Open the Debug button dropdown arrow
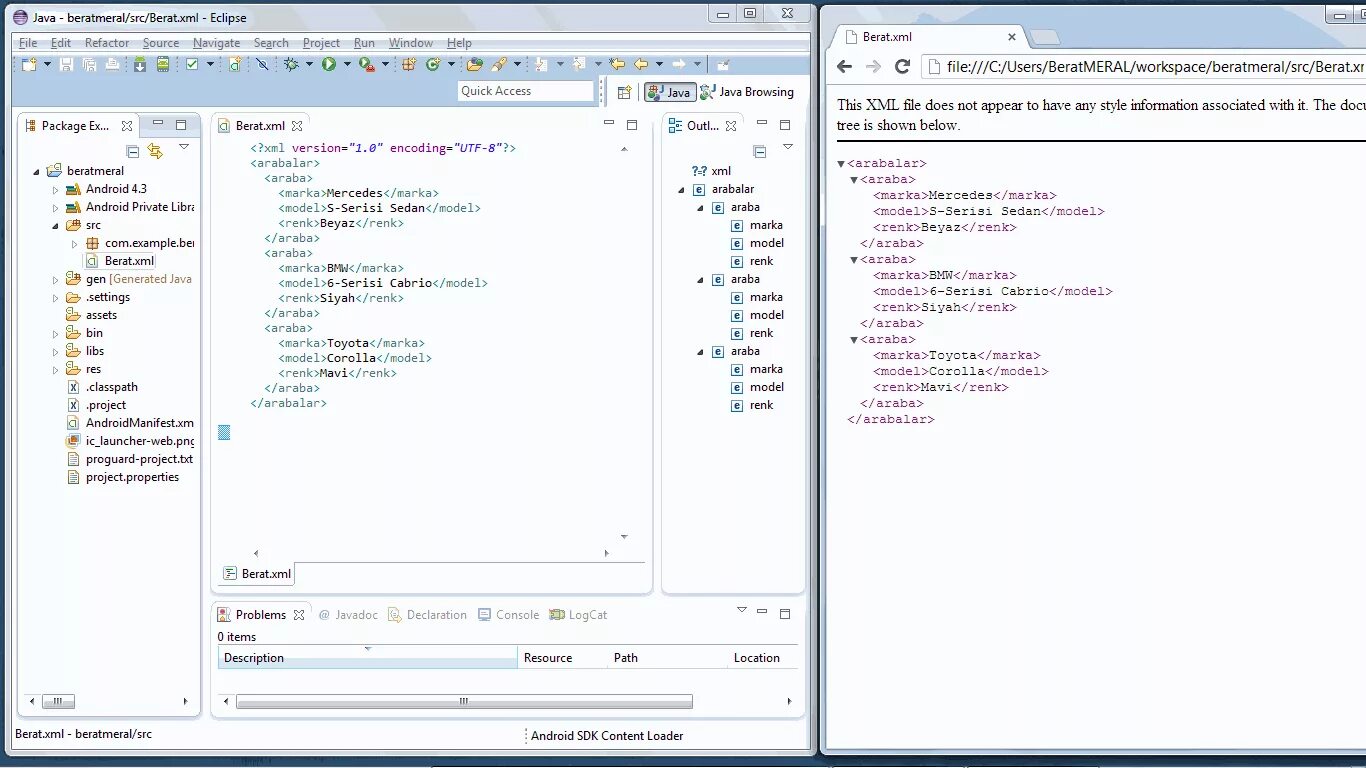Image resolution: width=1366 pixels, height=768 pixels. pyautogui.click(x=309, y=64)
